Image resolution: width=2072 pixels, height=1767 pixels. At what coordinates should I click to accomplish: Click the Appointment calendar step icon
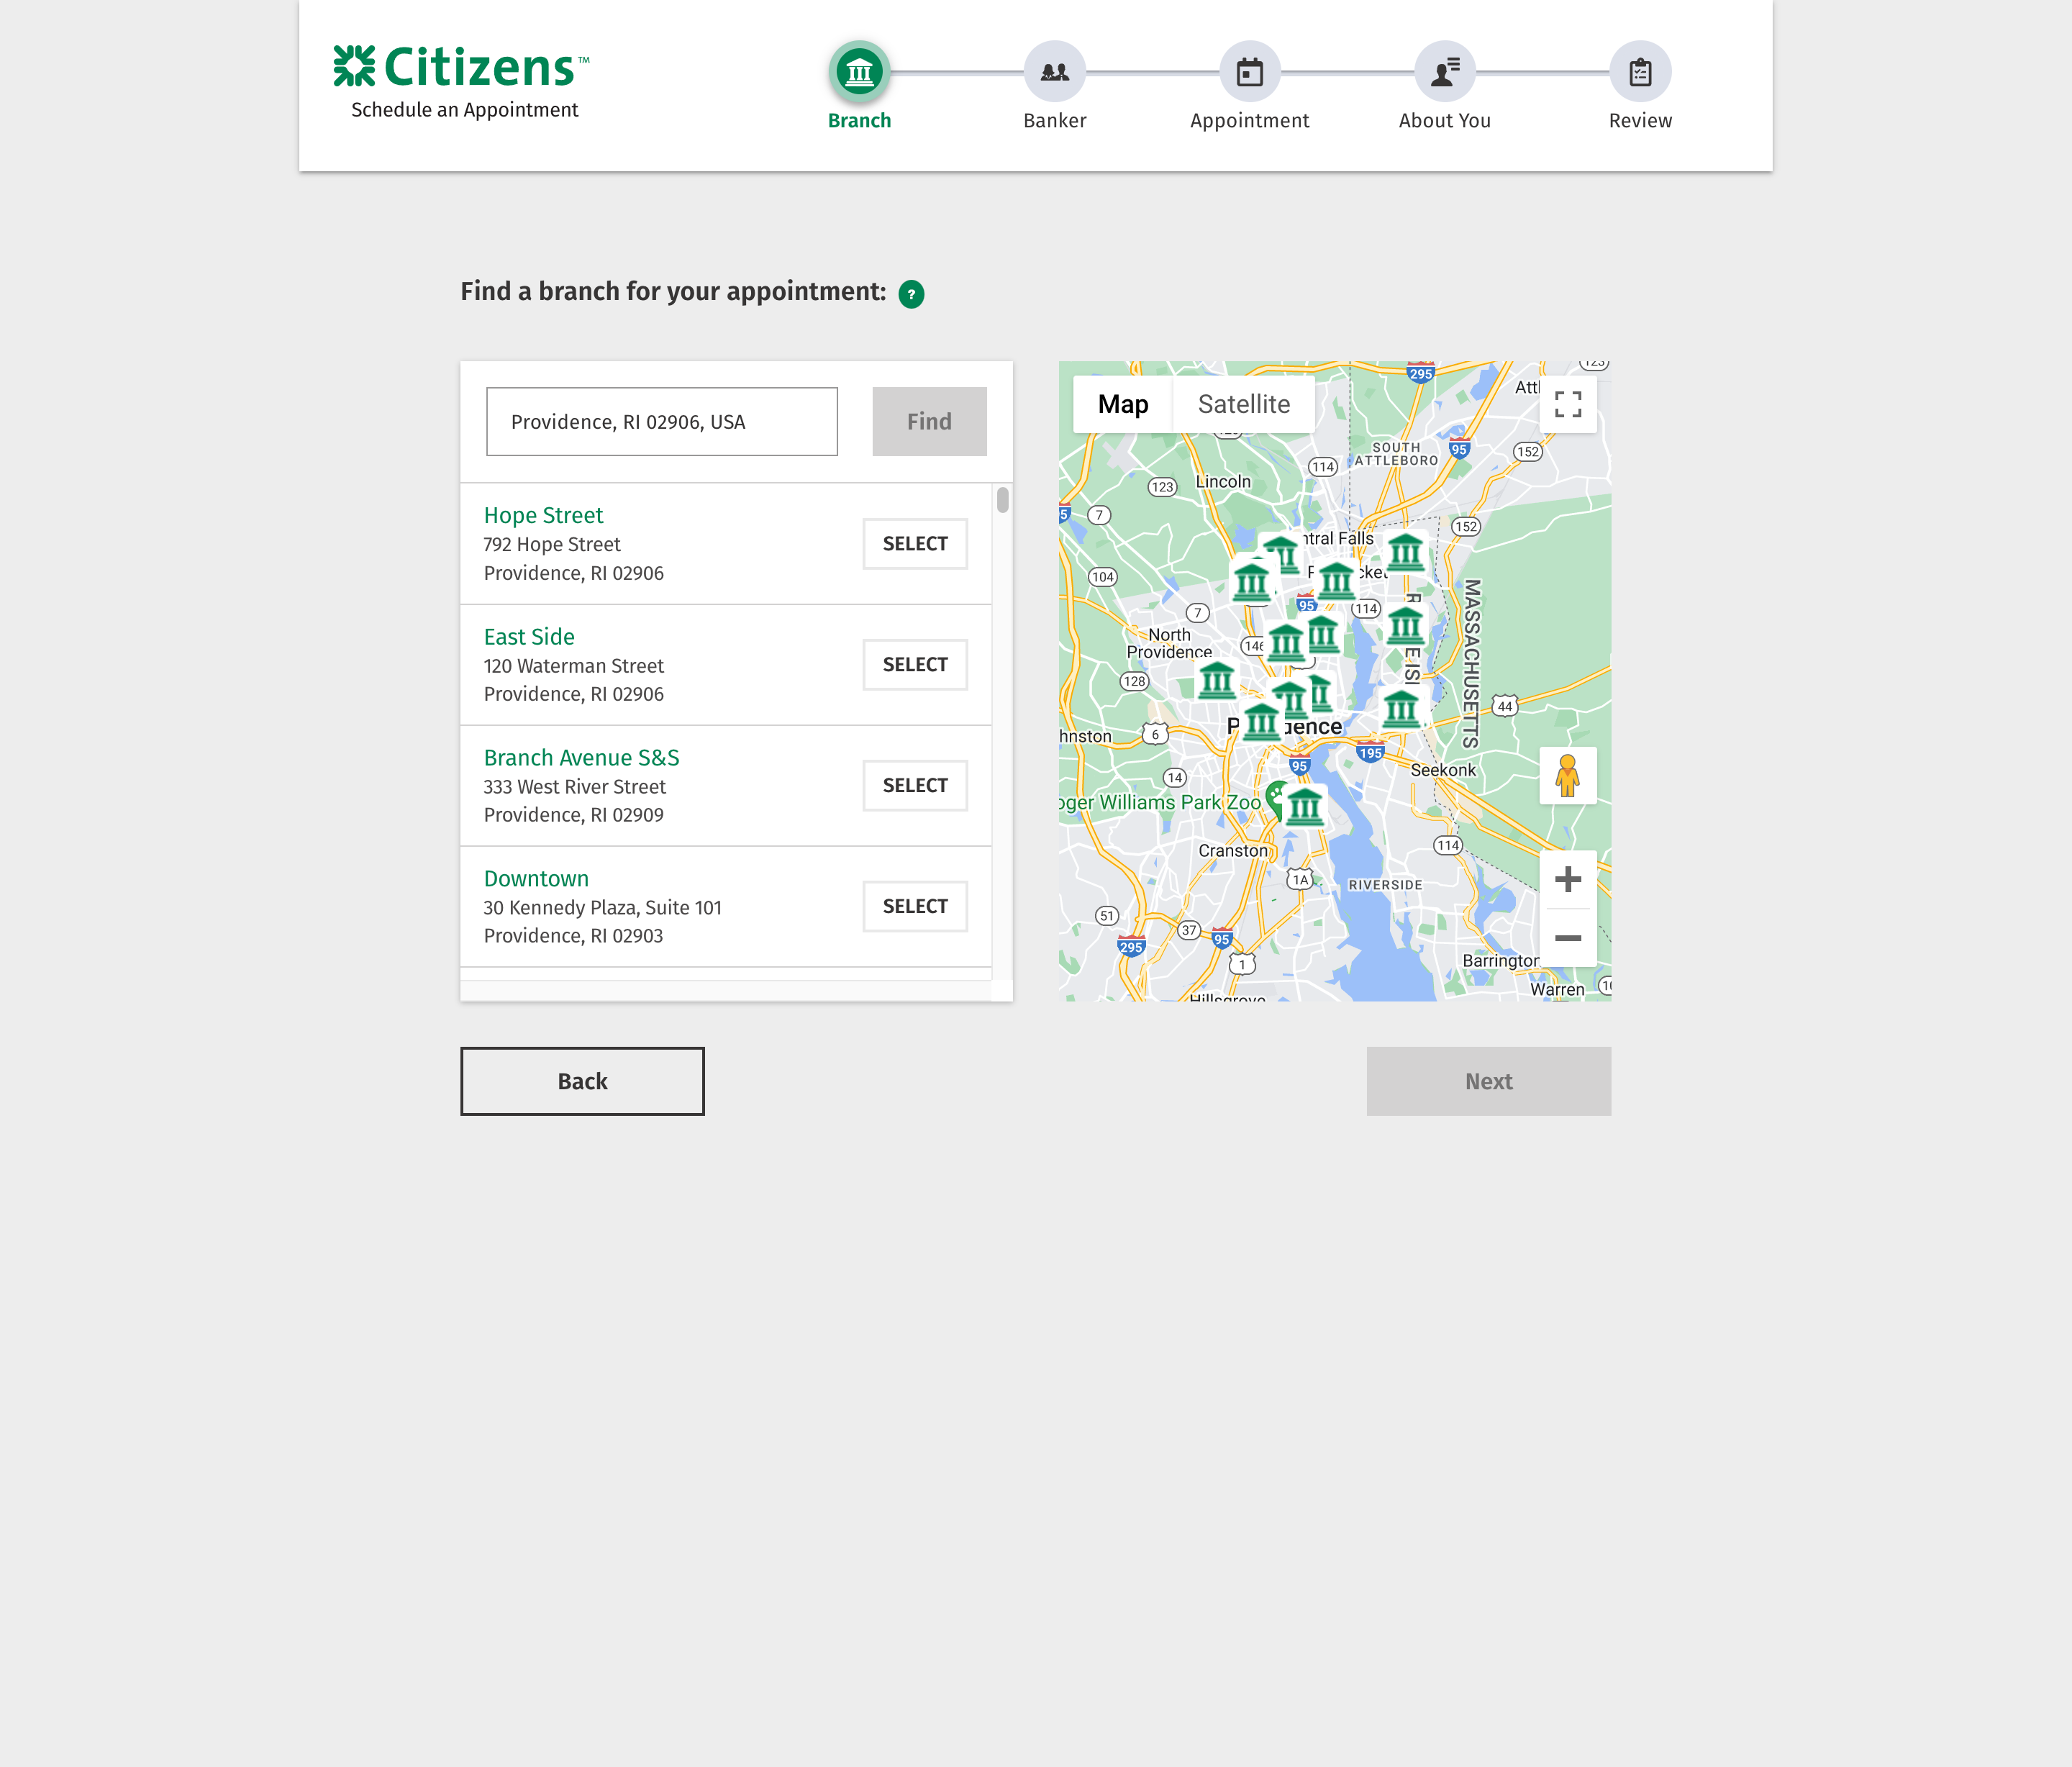(1249, 72)
